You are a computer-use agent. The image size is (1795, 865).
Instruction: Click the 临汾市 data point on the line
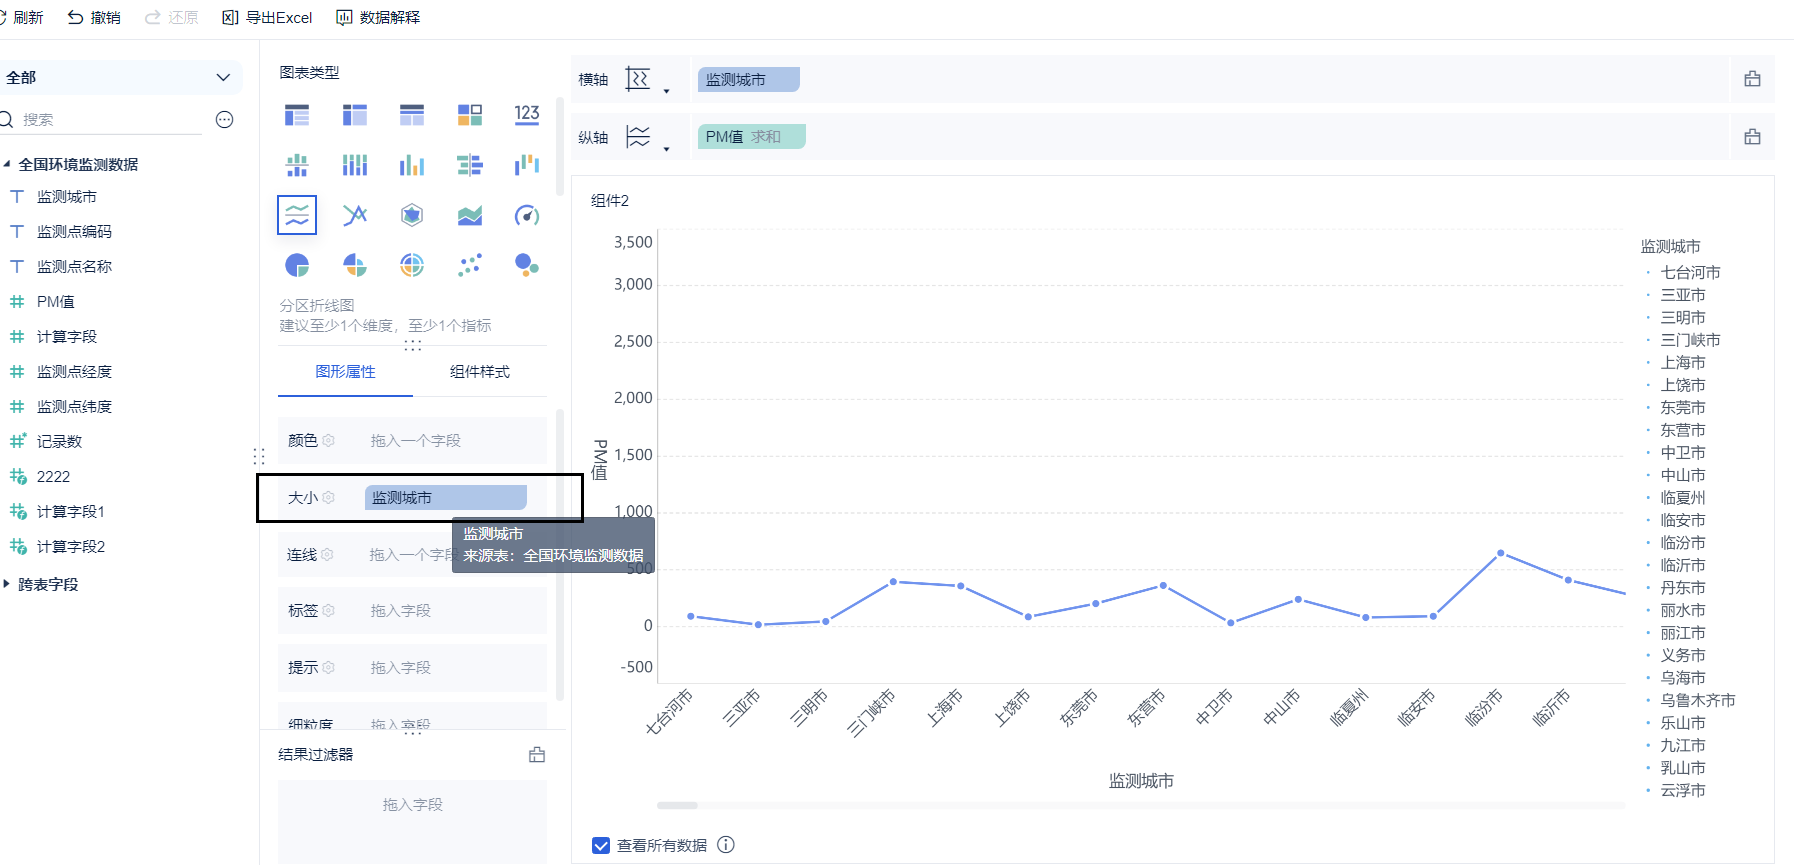[x=1500, y=553]
